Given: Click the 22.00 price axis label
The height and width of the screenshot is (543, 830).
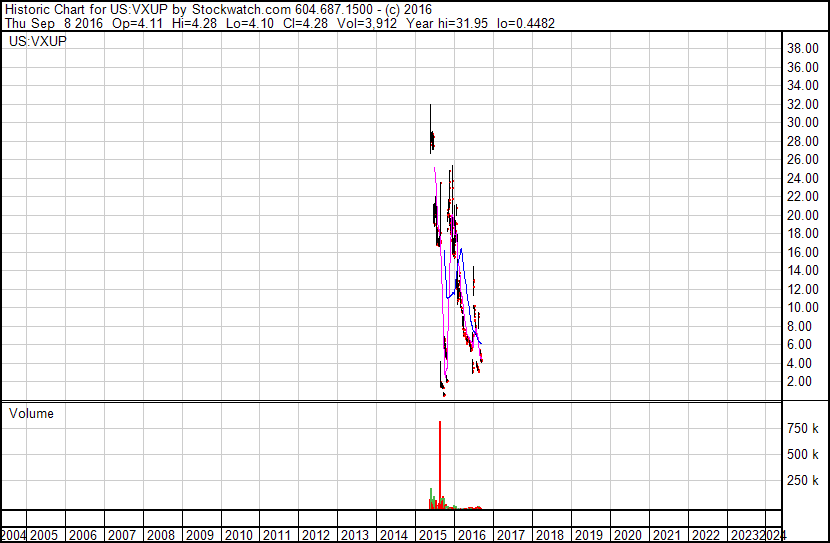Looking at the screenshot, I should tap(803, 197).
